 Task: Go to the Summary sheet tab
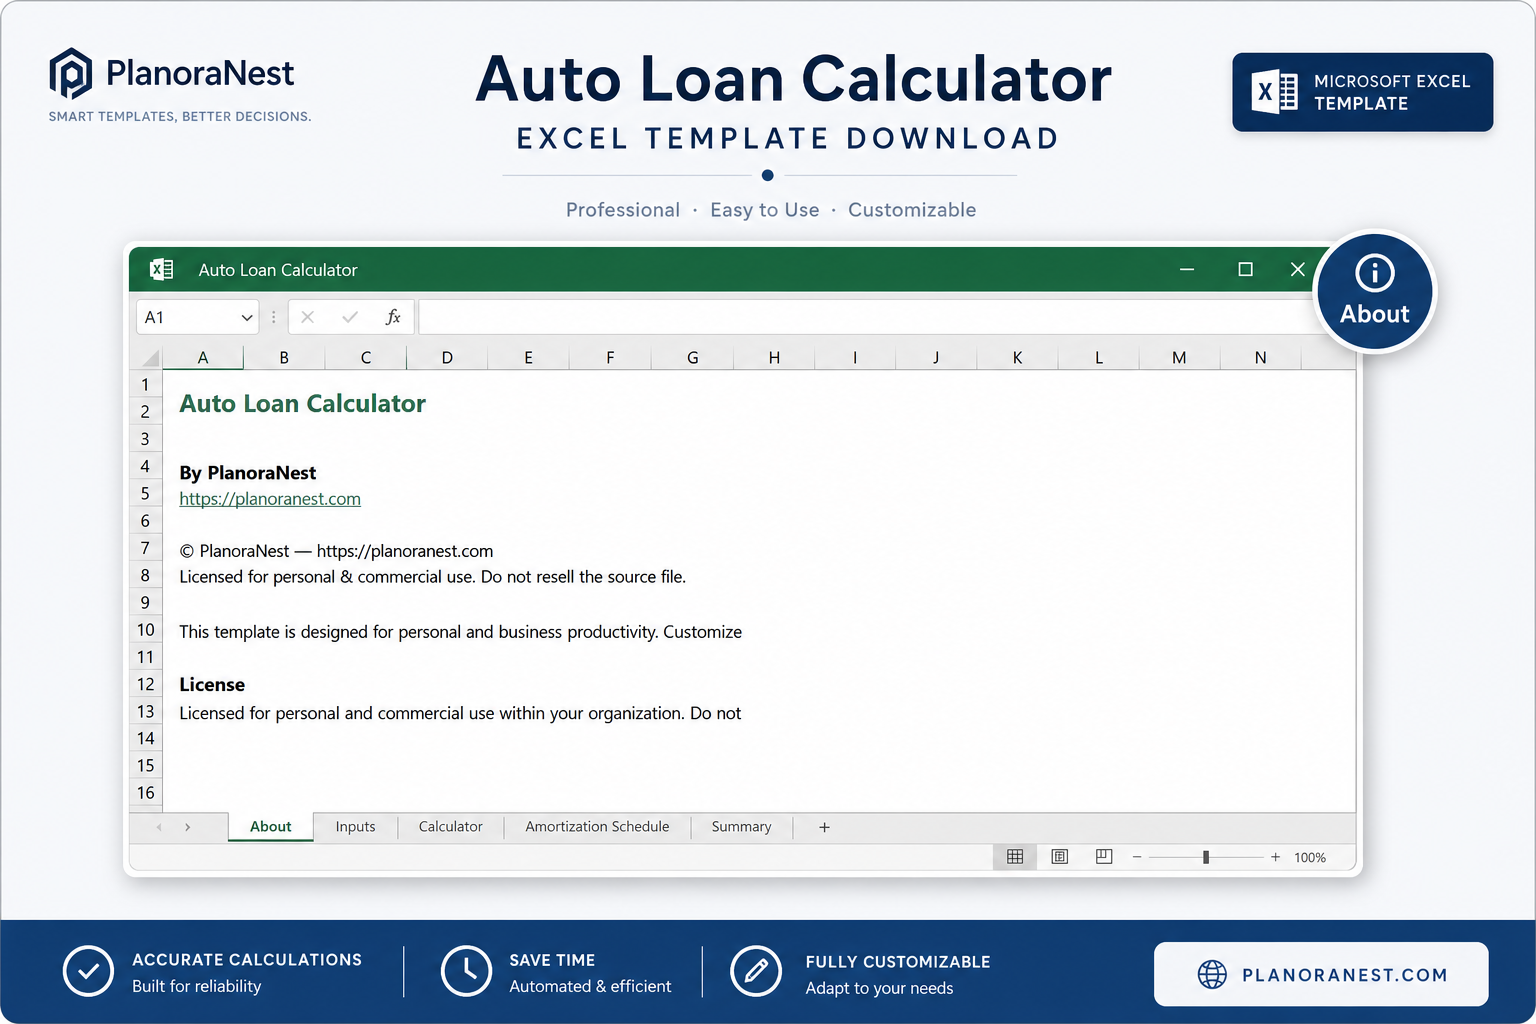[x=741, y=827]
